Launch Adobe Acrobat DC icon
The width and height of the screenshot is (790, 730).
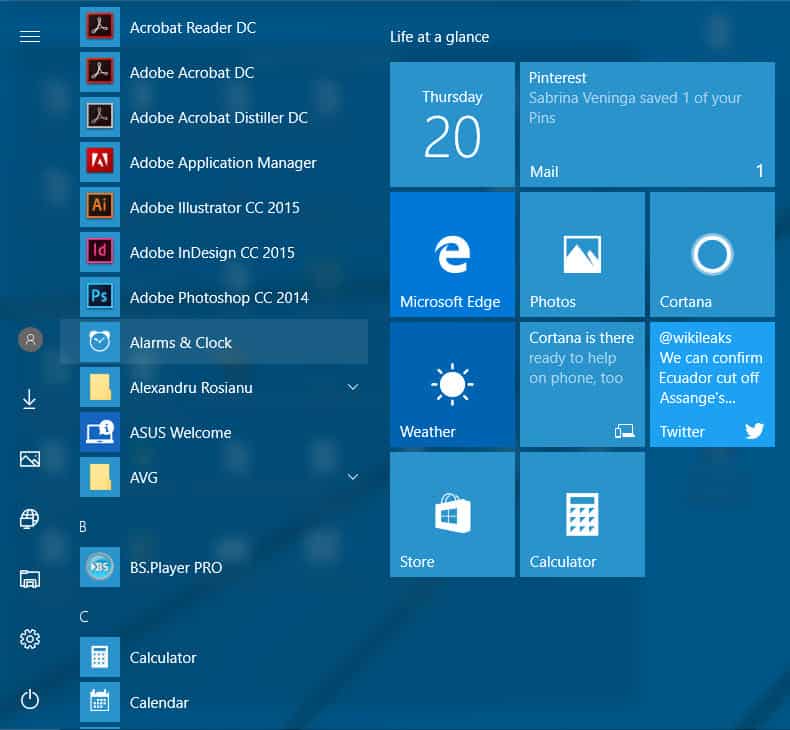pyautogui.click(x=100, y=72)
